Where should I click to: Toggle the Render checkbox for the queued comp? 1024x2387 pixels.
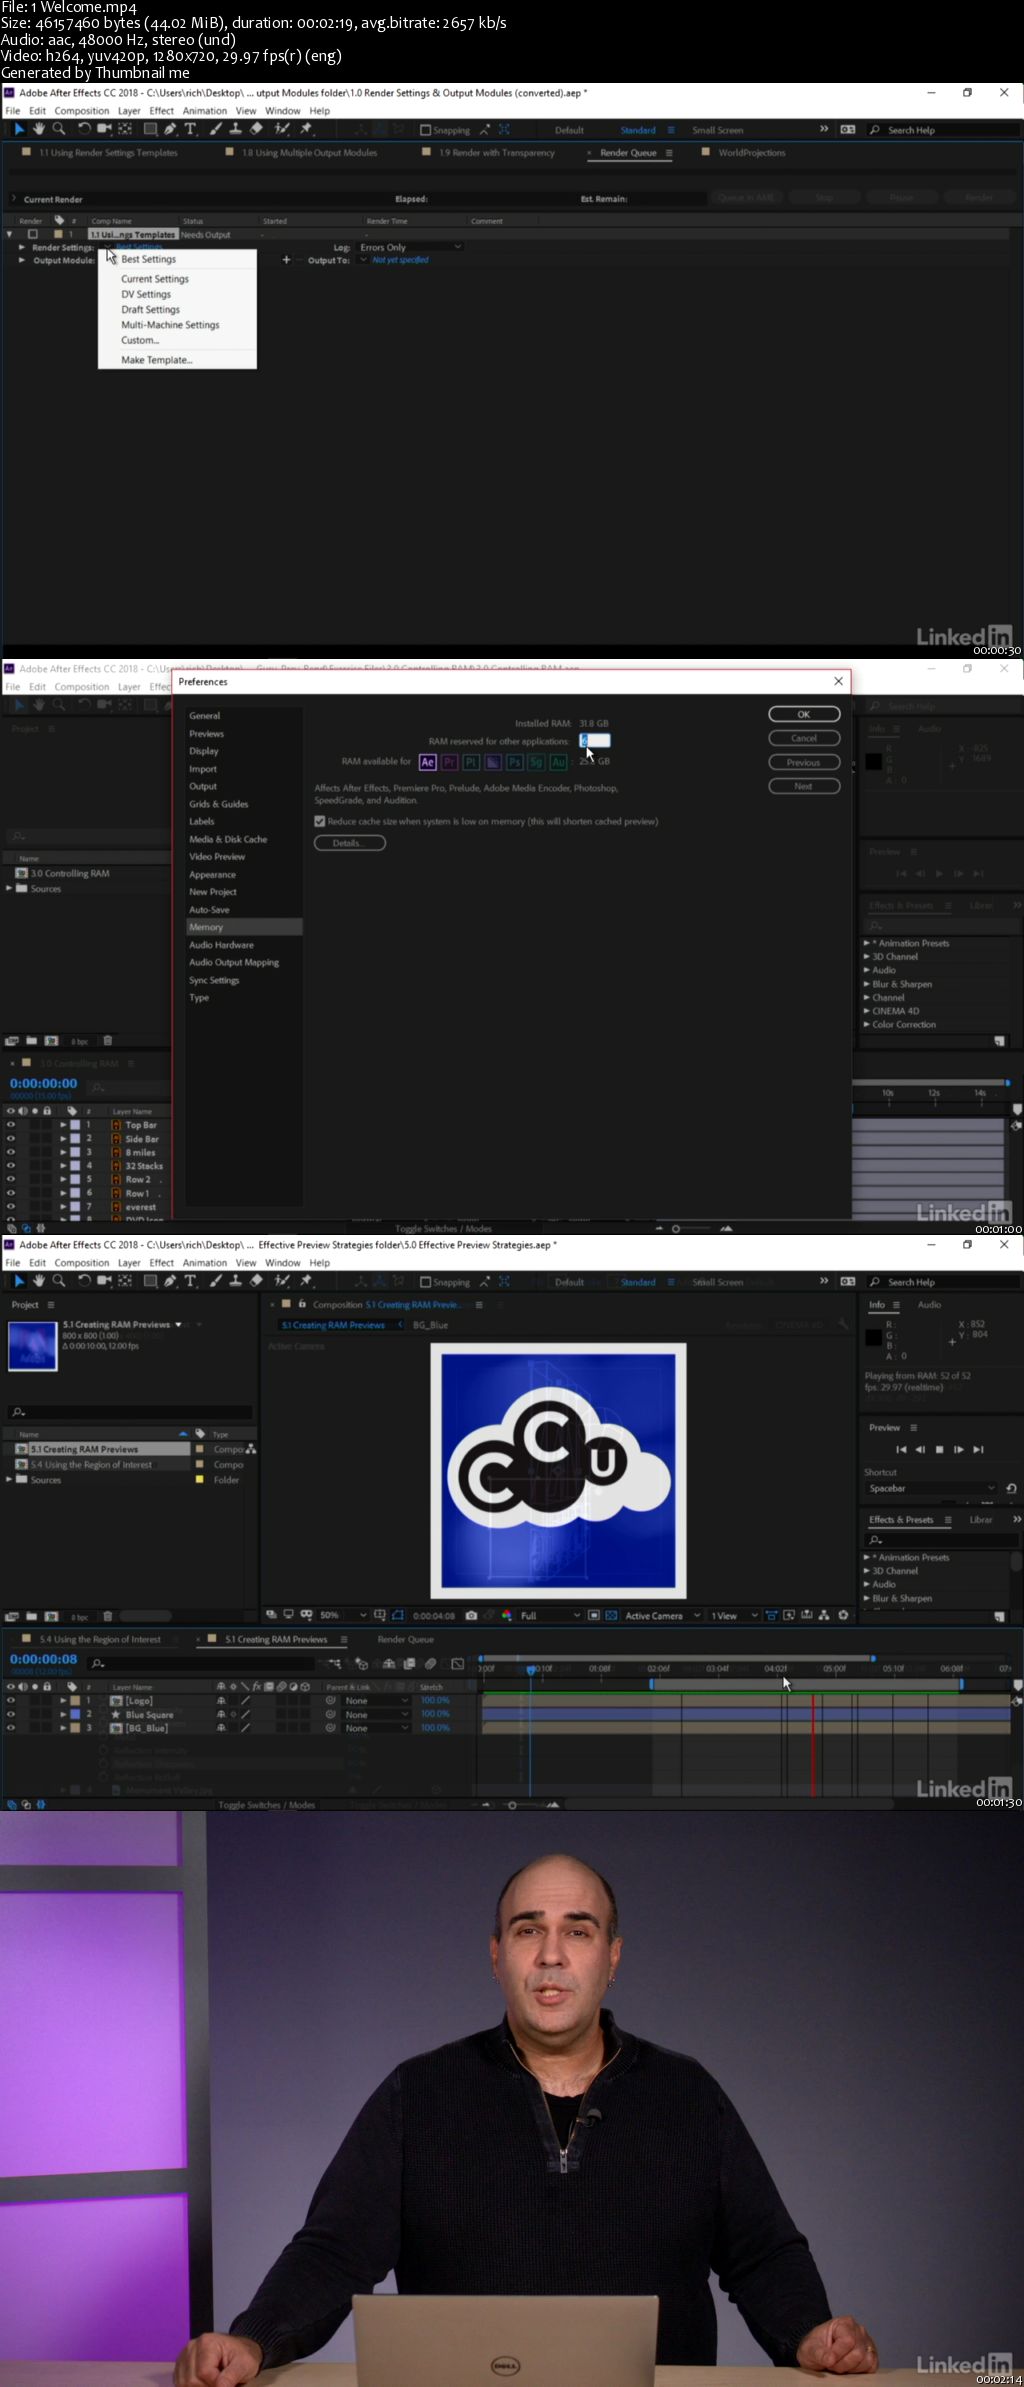point(32,234)
